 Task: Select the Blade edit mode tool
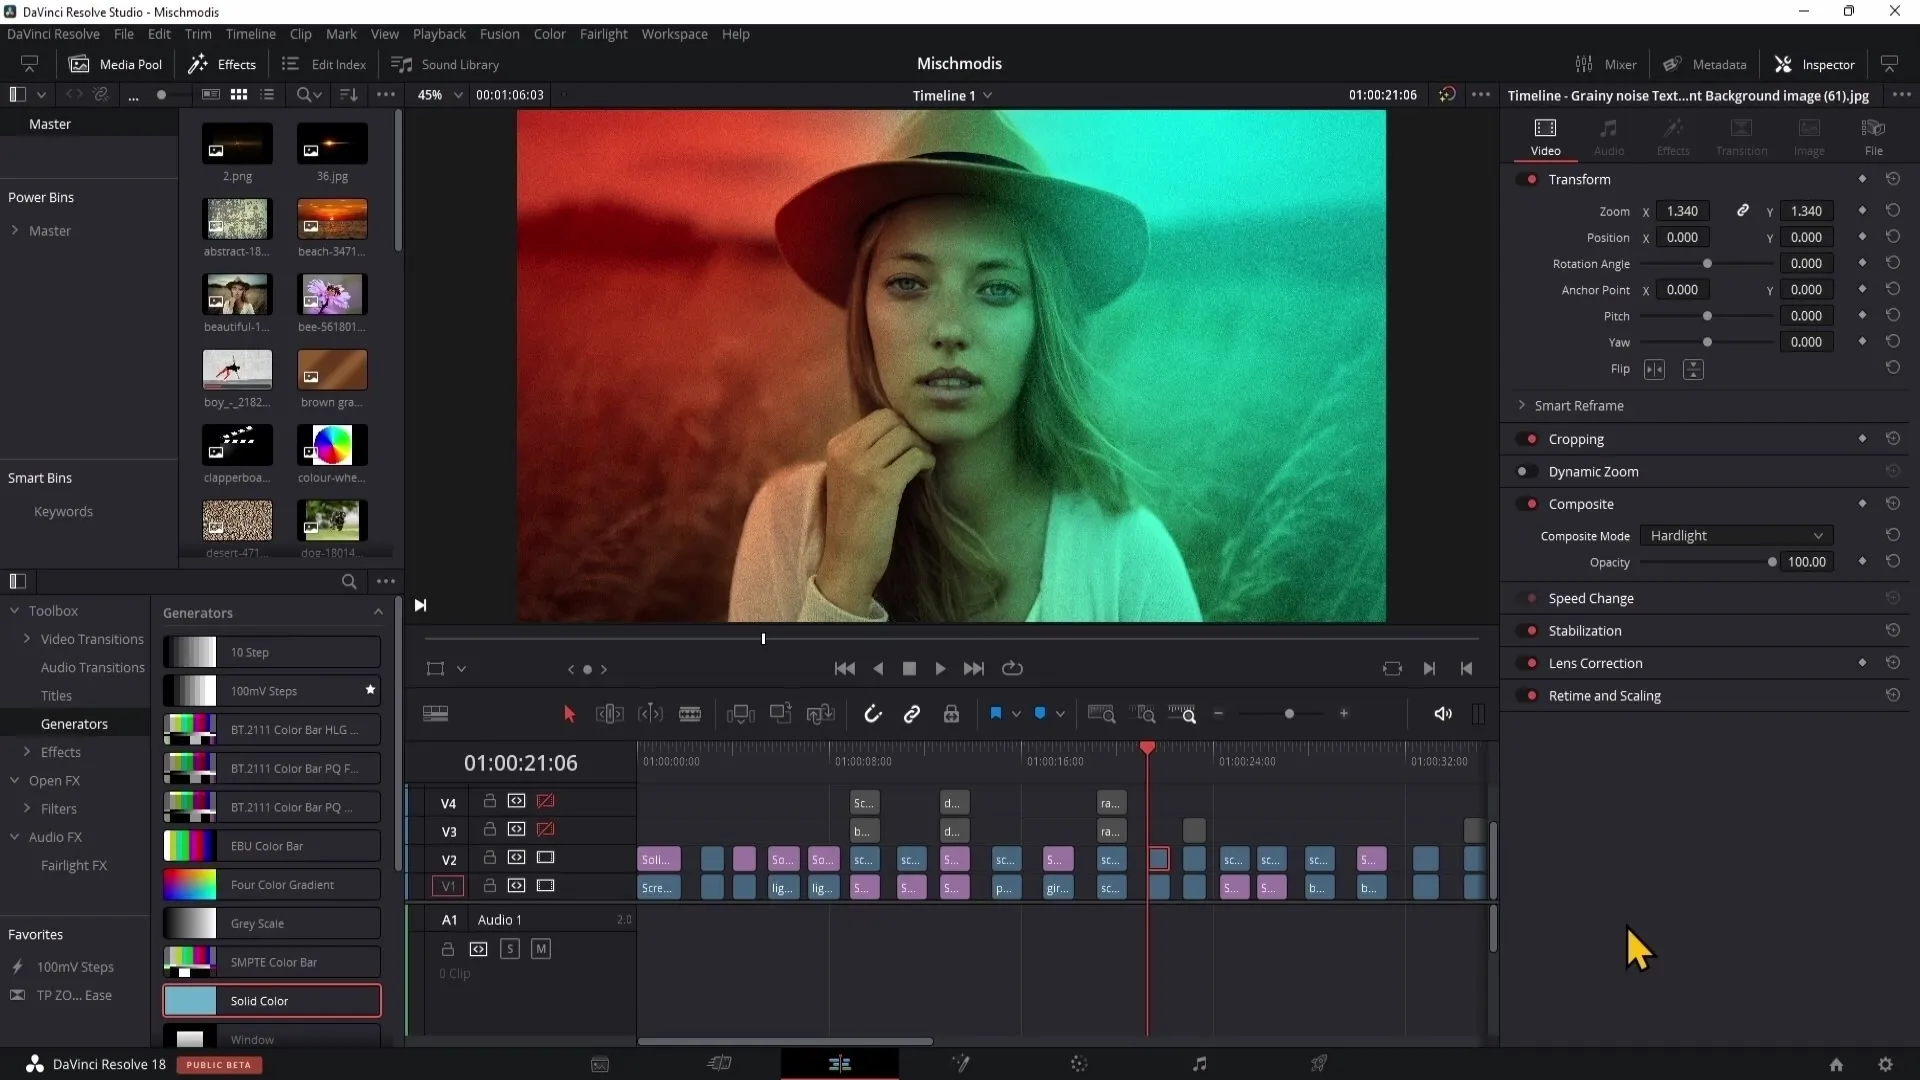[690, 714]
